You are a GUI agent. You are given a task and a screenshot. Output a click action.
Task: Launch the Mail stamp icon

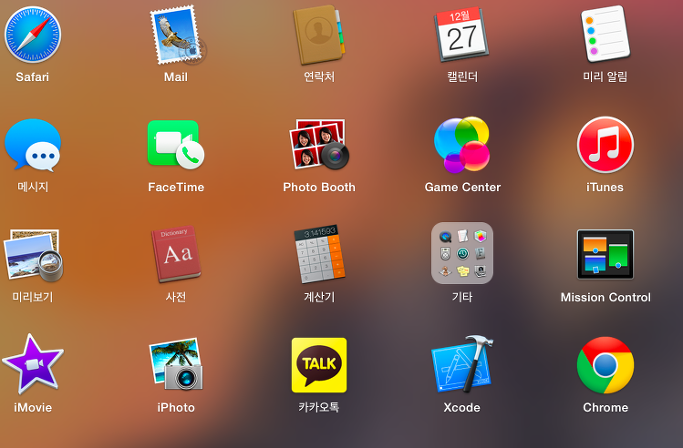(x=177, y=36)
